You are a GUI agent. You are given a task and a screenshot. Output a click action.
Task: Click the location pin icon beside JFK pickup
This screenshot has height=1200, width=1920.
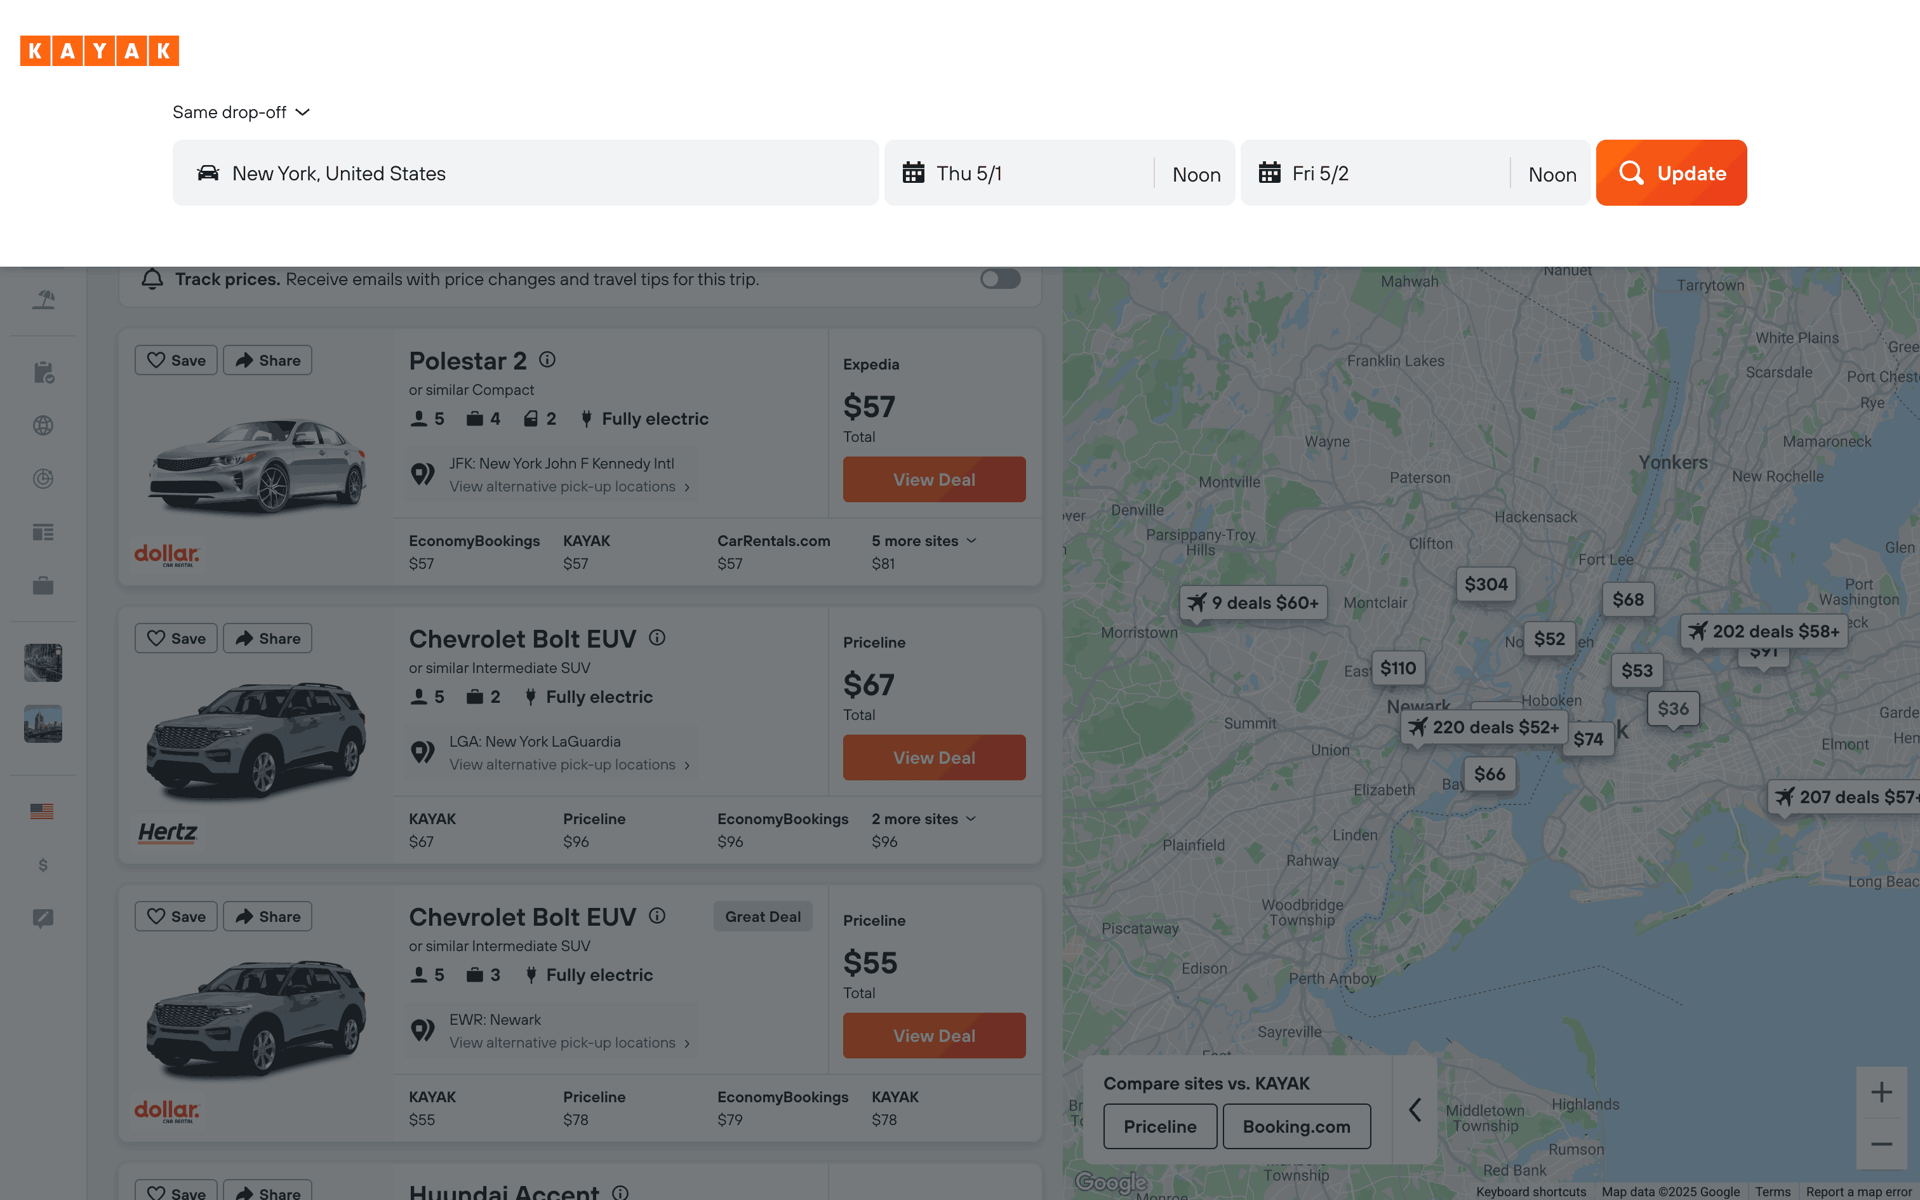(423, 474)
